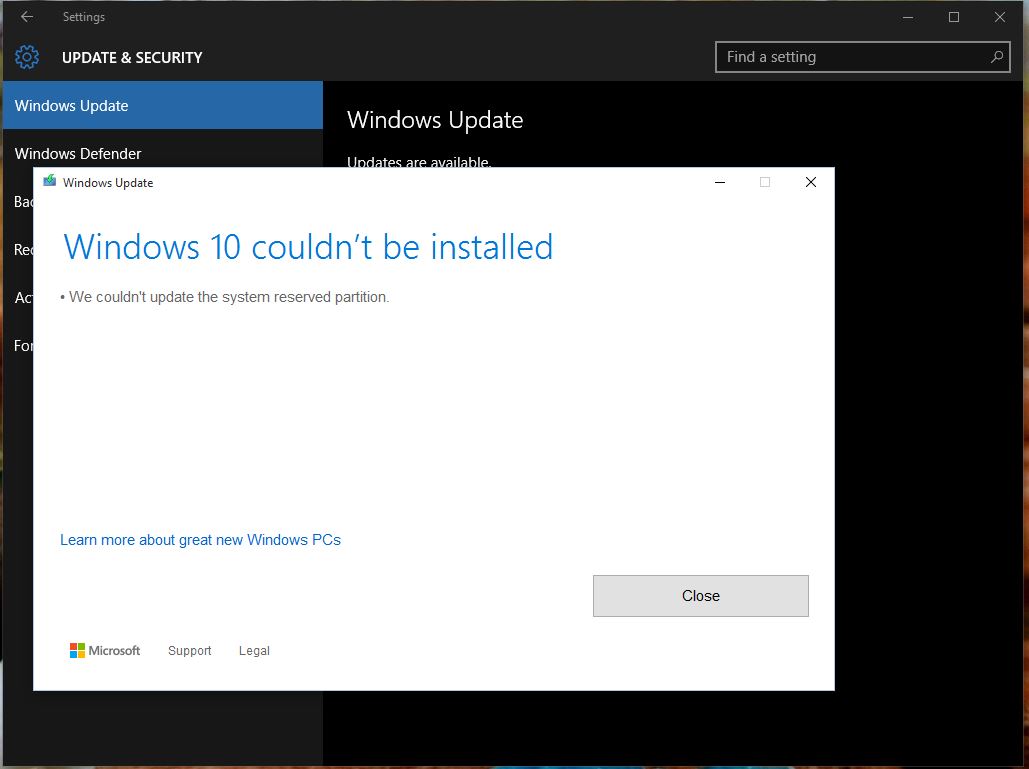Image resolution: width=1029 pixels, height=769 pixels.
Task: Click the UPDATE & SECURITY header title
Action: 132,58
